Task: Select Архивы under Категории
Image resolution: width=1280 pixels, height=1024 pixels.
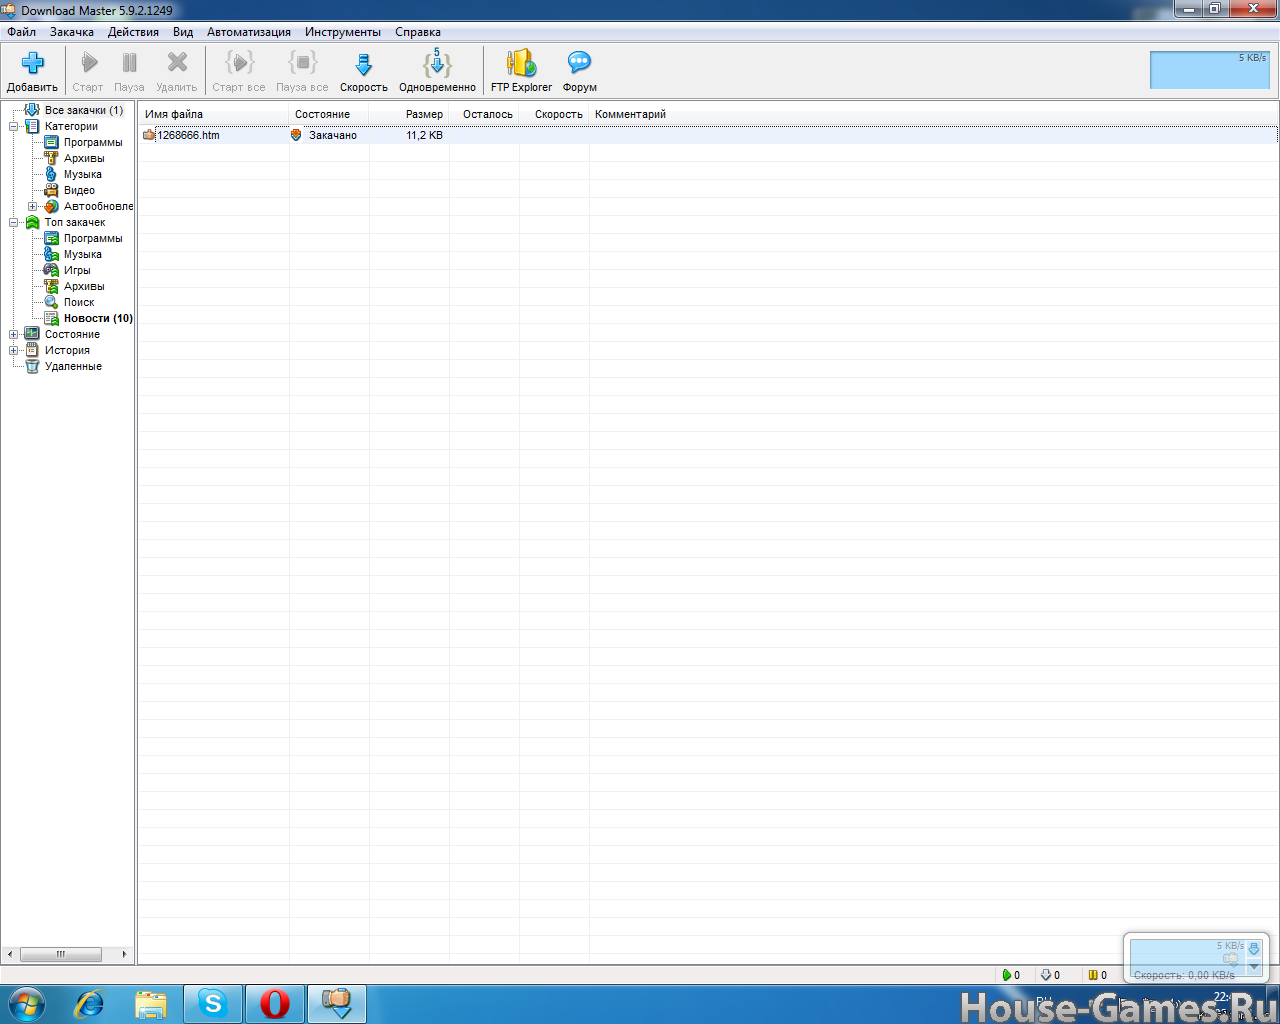Action: tap(84, 158)
